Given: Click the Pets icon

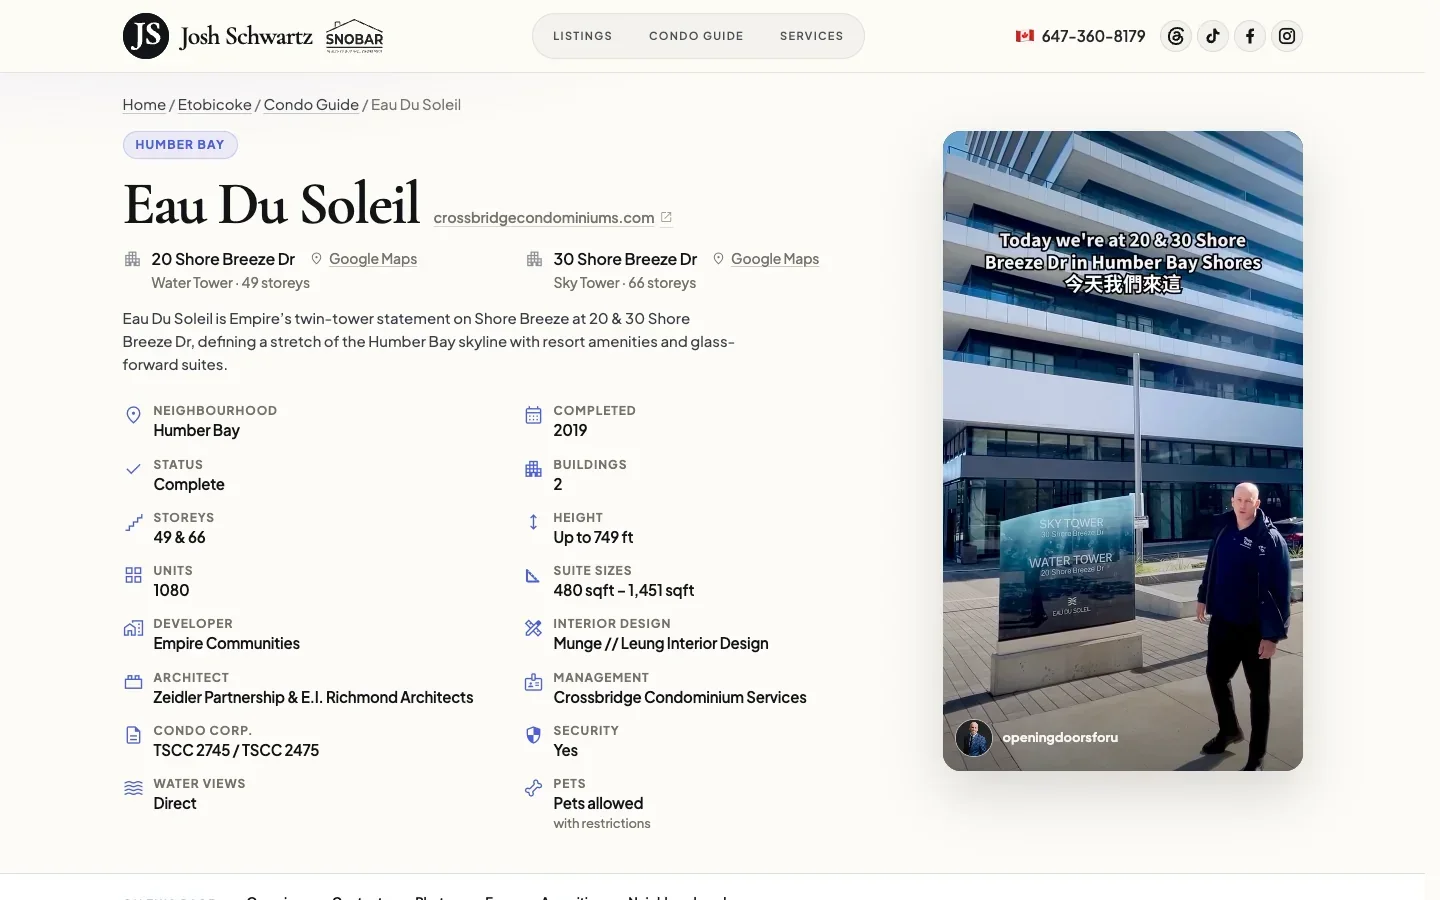Looking at the screenshot, I should pos(533,788).
